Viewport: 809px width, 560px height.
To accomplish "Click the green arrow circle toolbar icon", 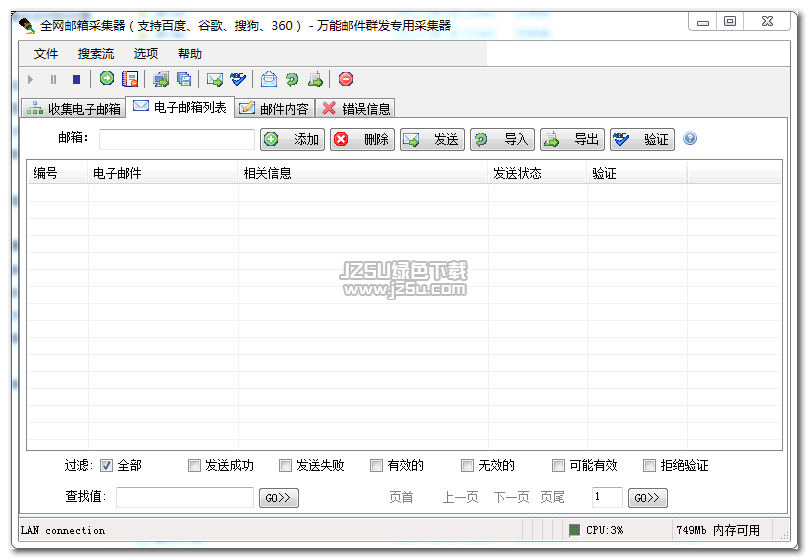I will coord(107,78).
